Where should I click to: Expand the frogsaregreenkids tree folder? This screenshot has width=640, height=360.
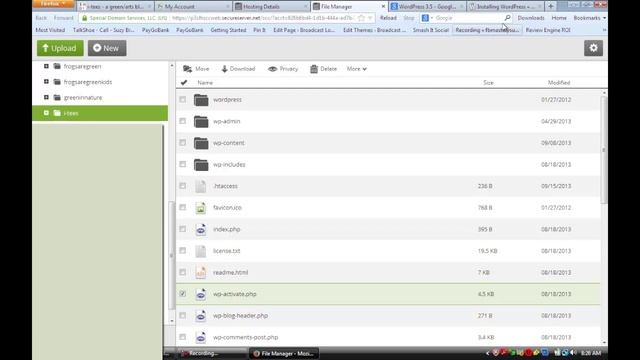coord(46,82)
